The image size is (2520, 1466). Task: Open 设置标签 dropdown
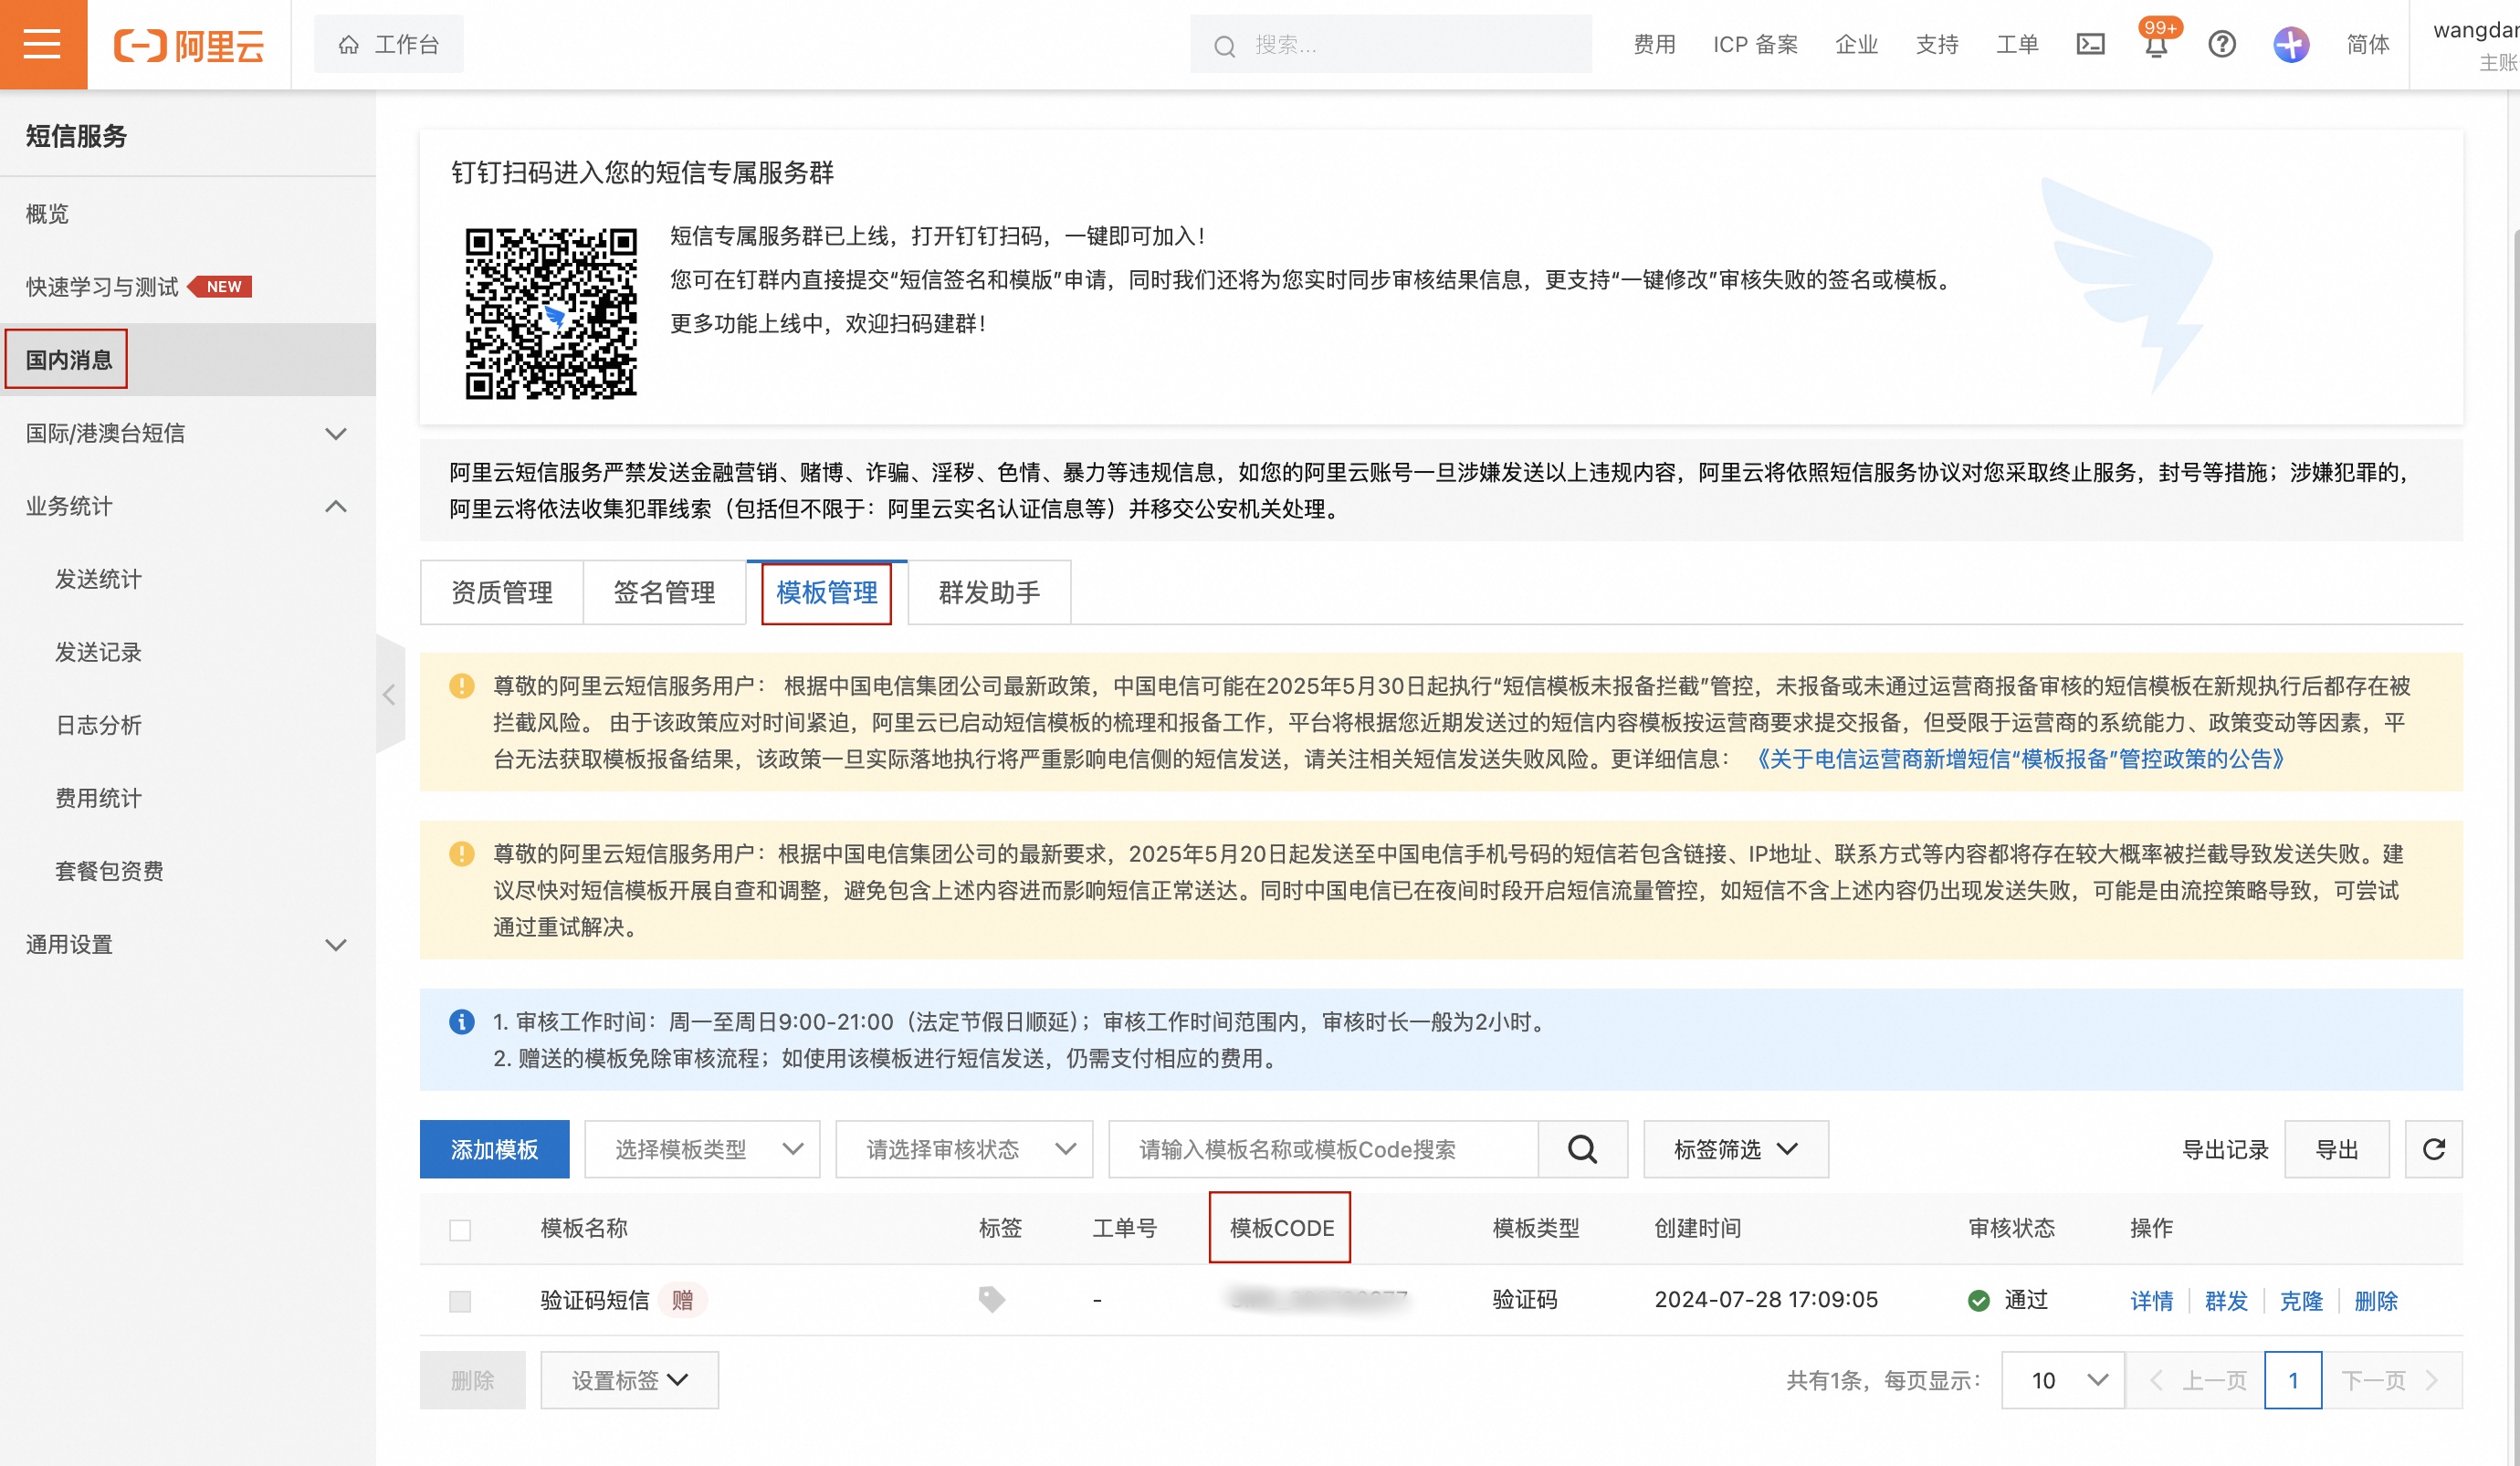click(629, 1380)
